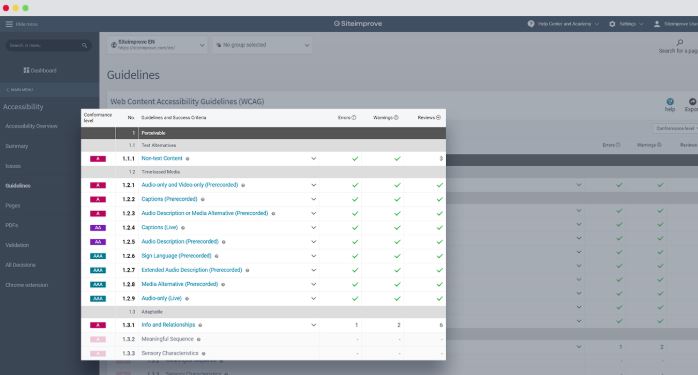Click the '1.3 Adaptable' group row
The image size is (698, 375).
coord(264,312)
